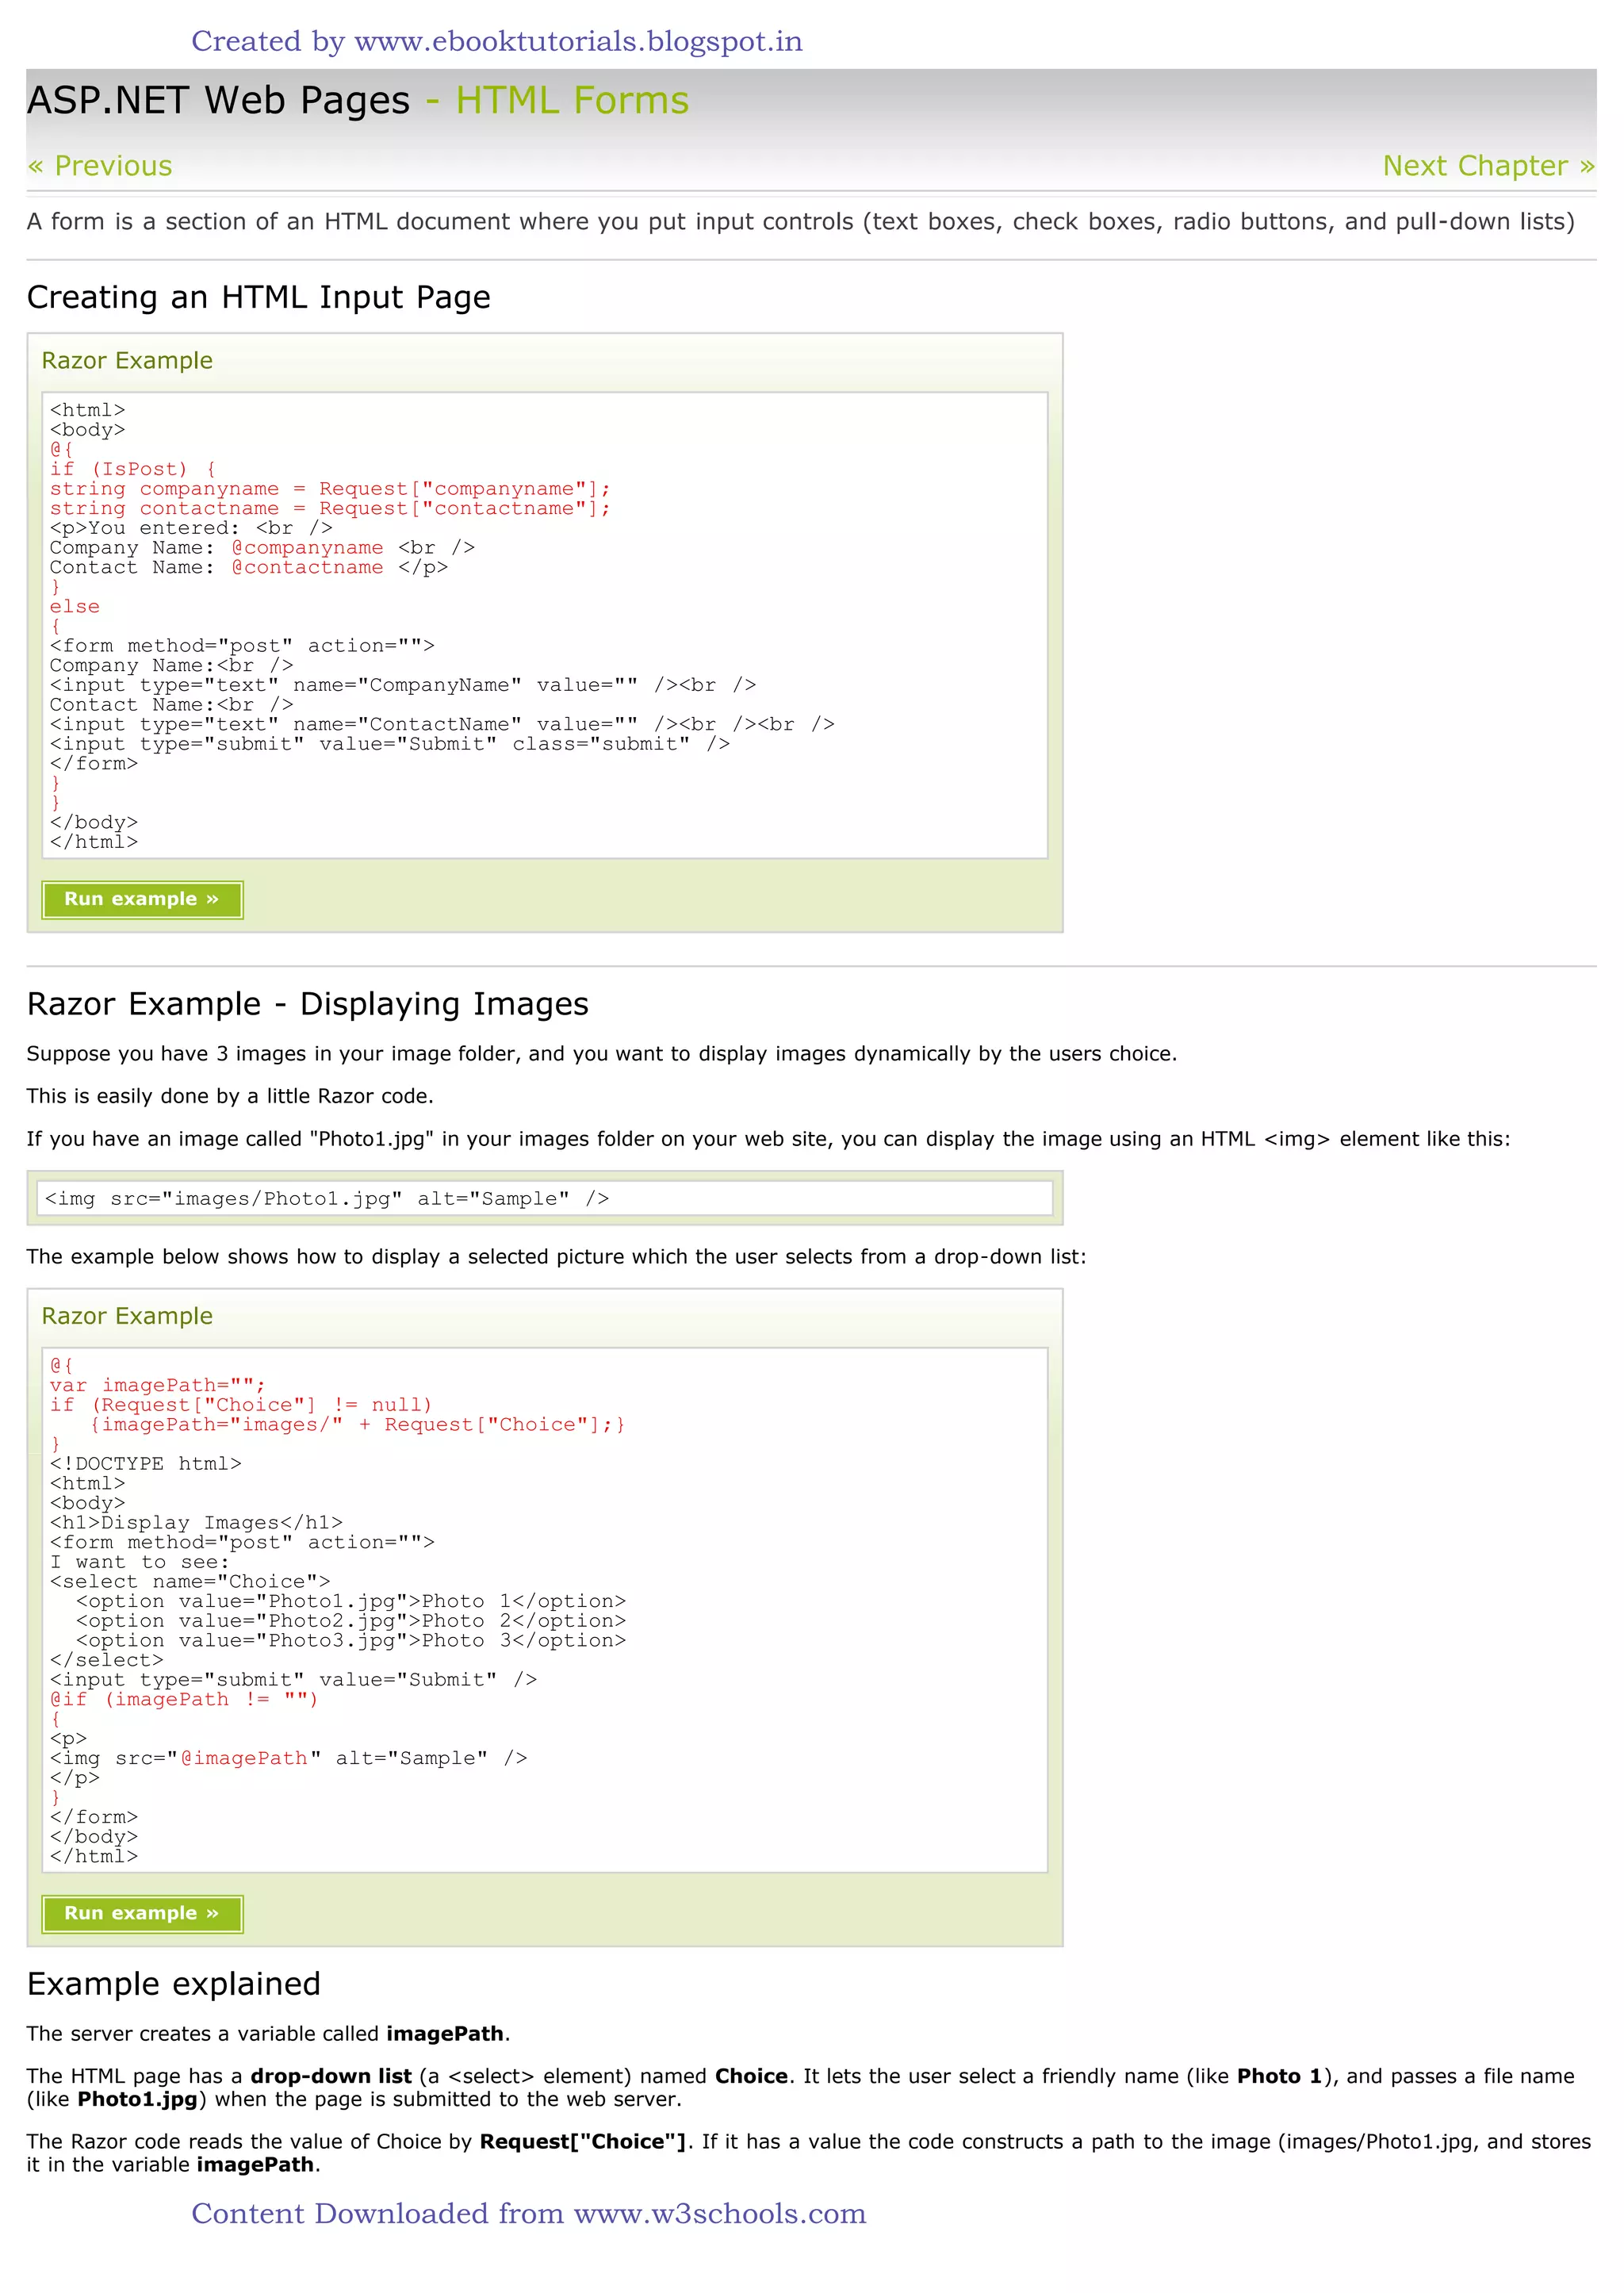Click 'Razor Example' label above the first code box
Viewport: 1624px width, 2293px height.
tap(127, 361)
